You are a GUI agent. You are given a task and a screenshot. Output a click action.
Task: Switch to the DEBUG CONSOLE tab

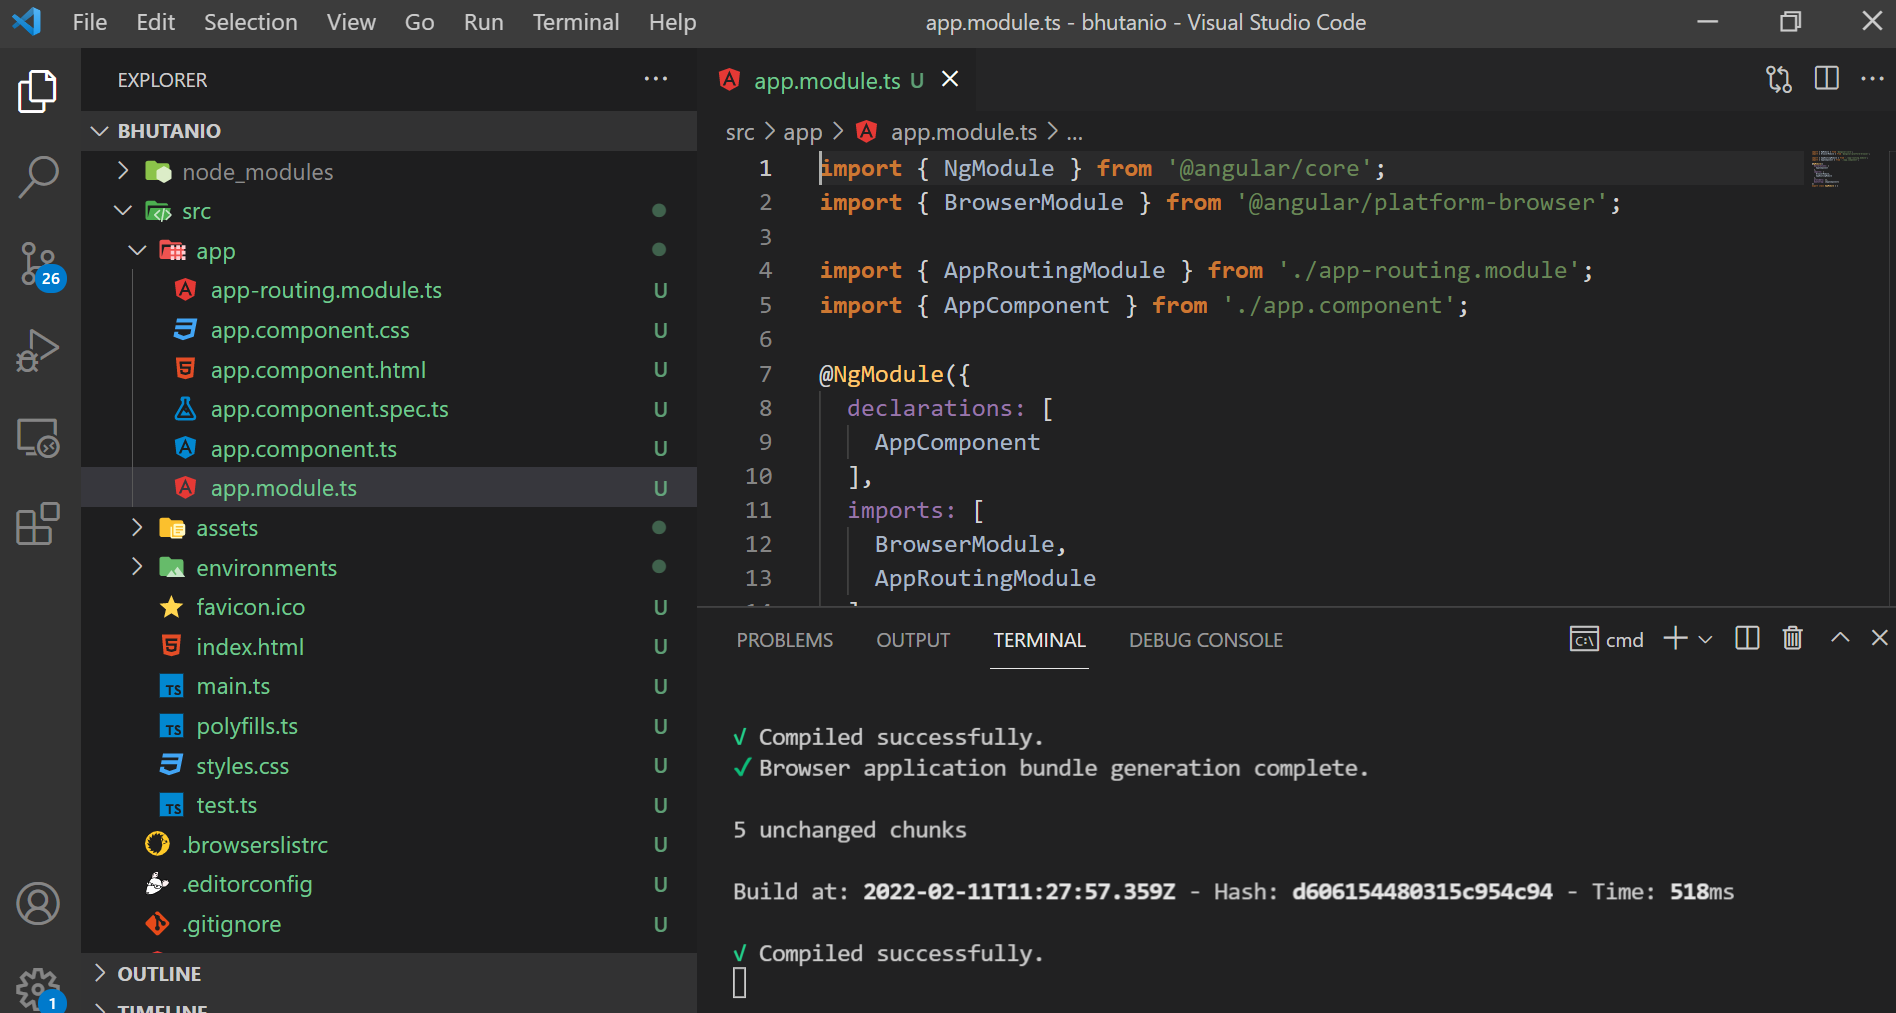coord(1205,640)
